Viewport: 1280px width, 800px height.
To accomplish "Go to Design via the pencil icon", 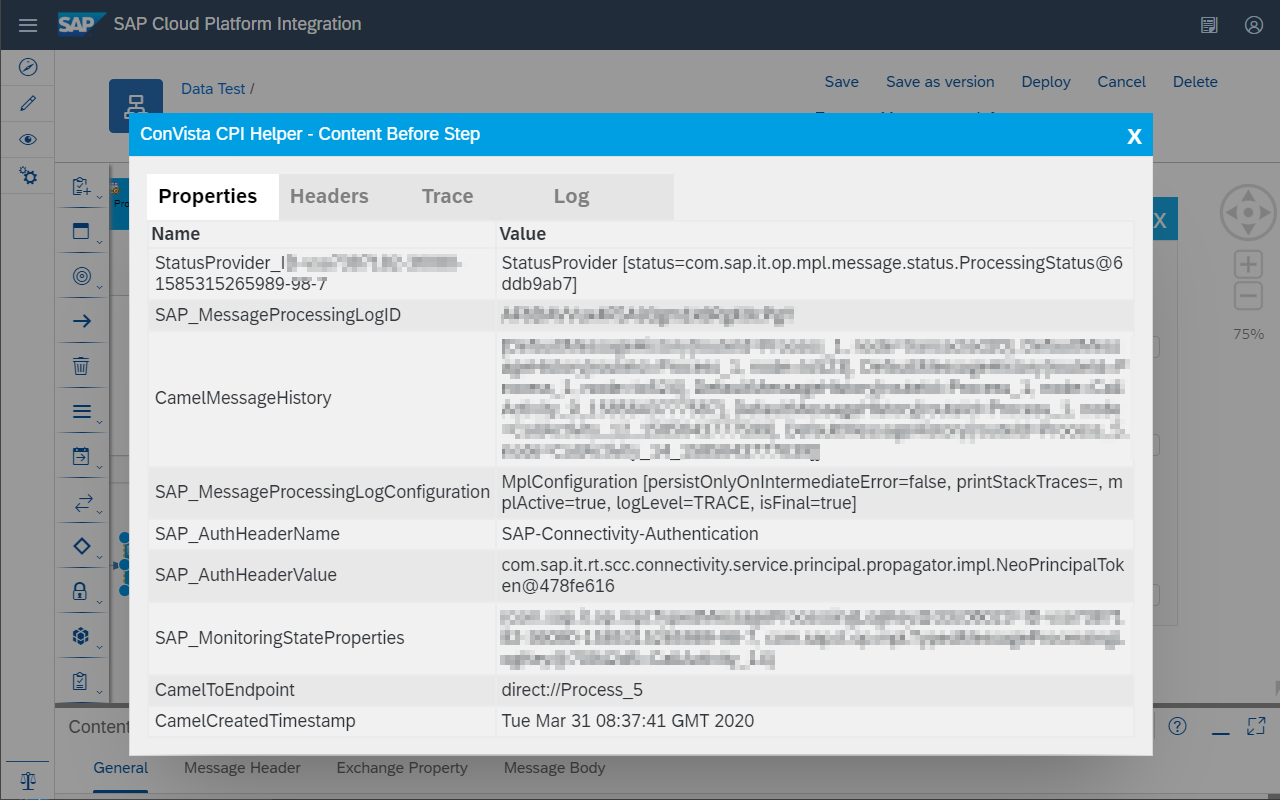I will pos(28,103).
